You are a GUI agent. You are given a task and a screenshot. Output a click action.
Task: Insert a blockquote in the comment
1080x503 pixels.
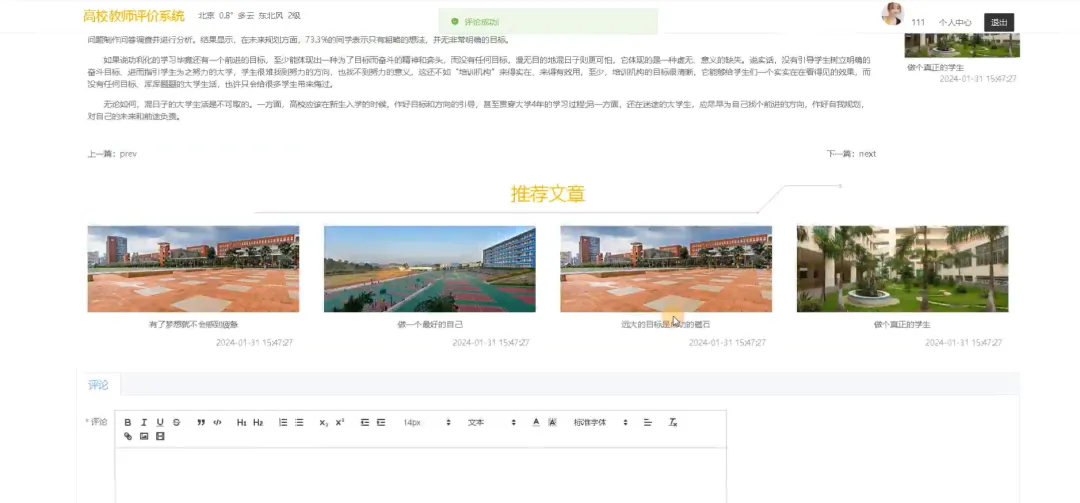coord(201,422)
